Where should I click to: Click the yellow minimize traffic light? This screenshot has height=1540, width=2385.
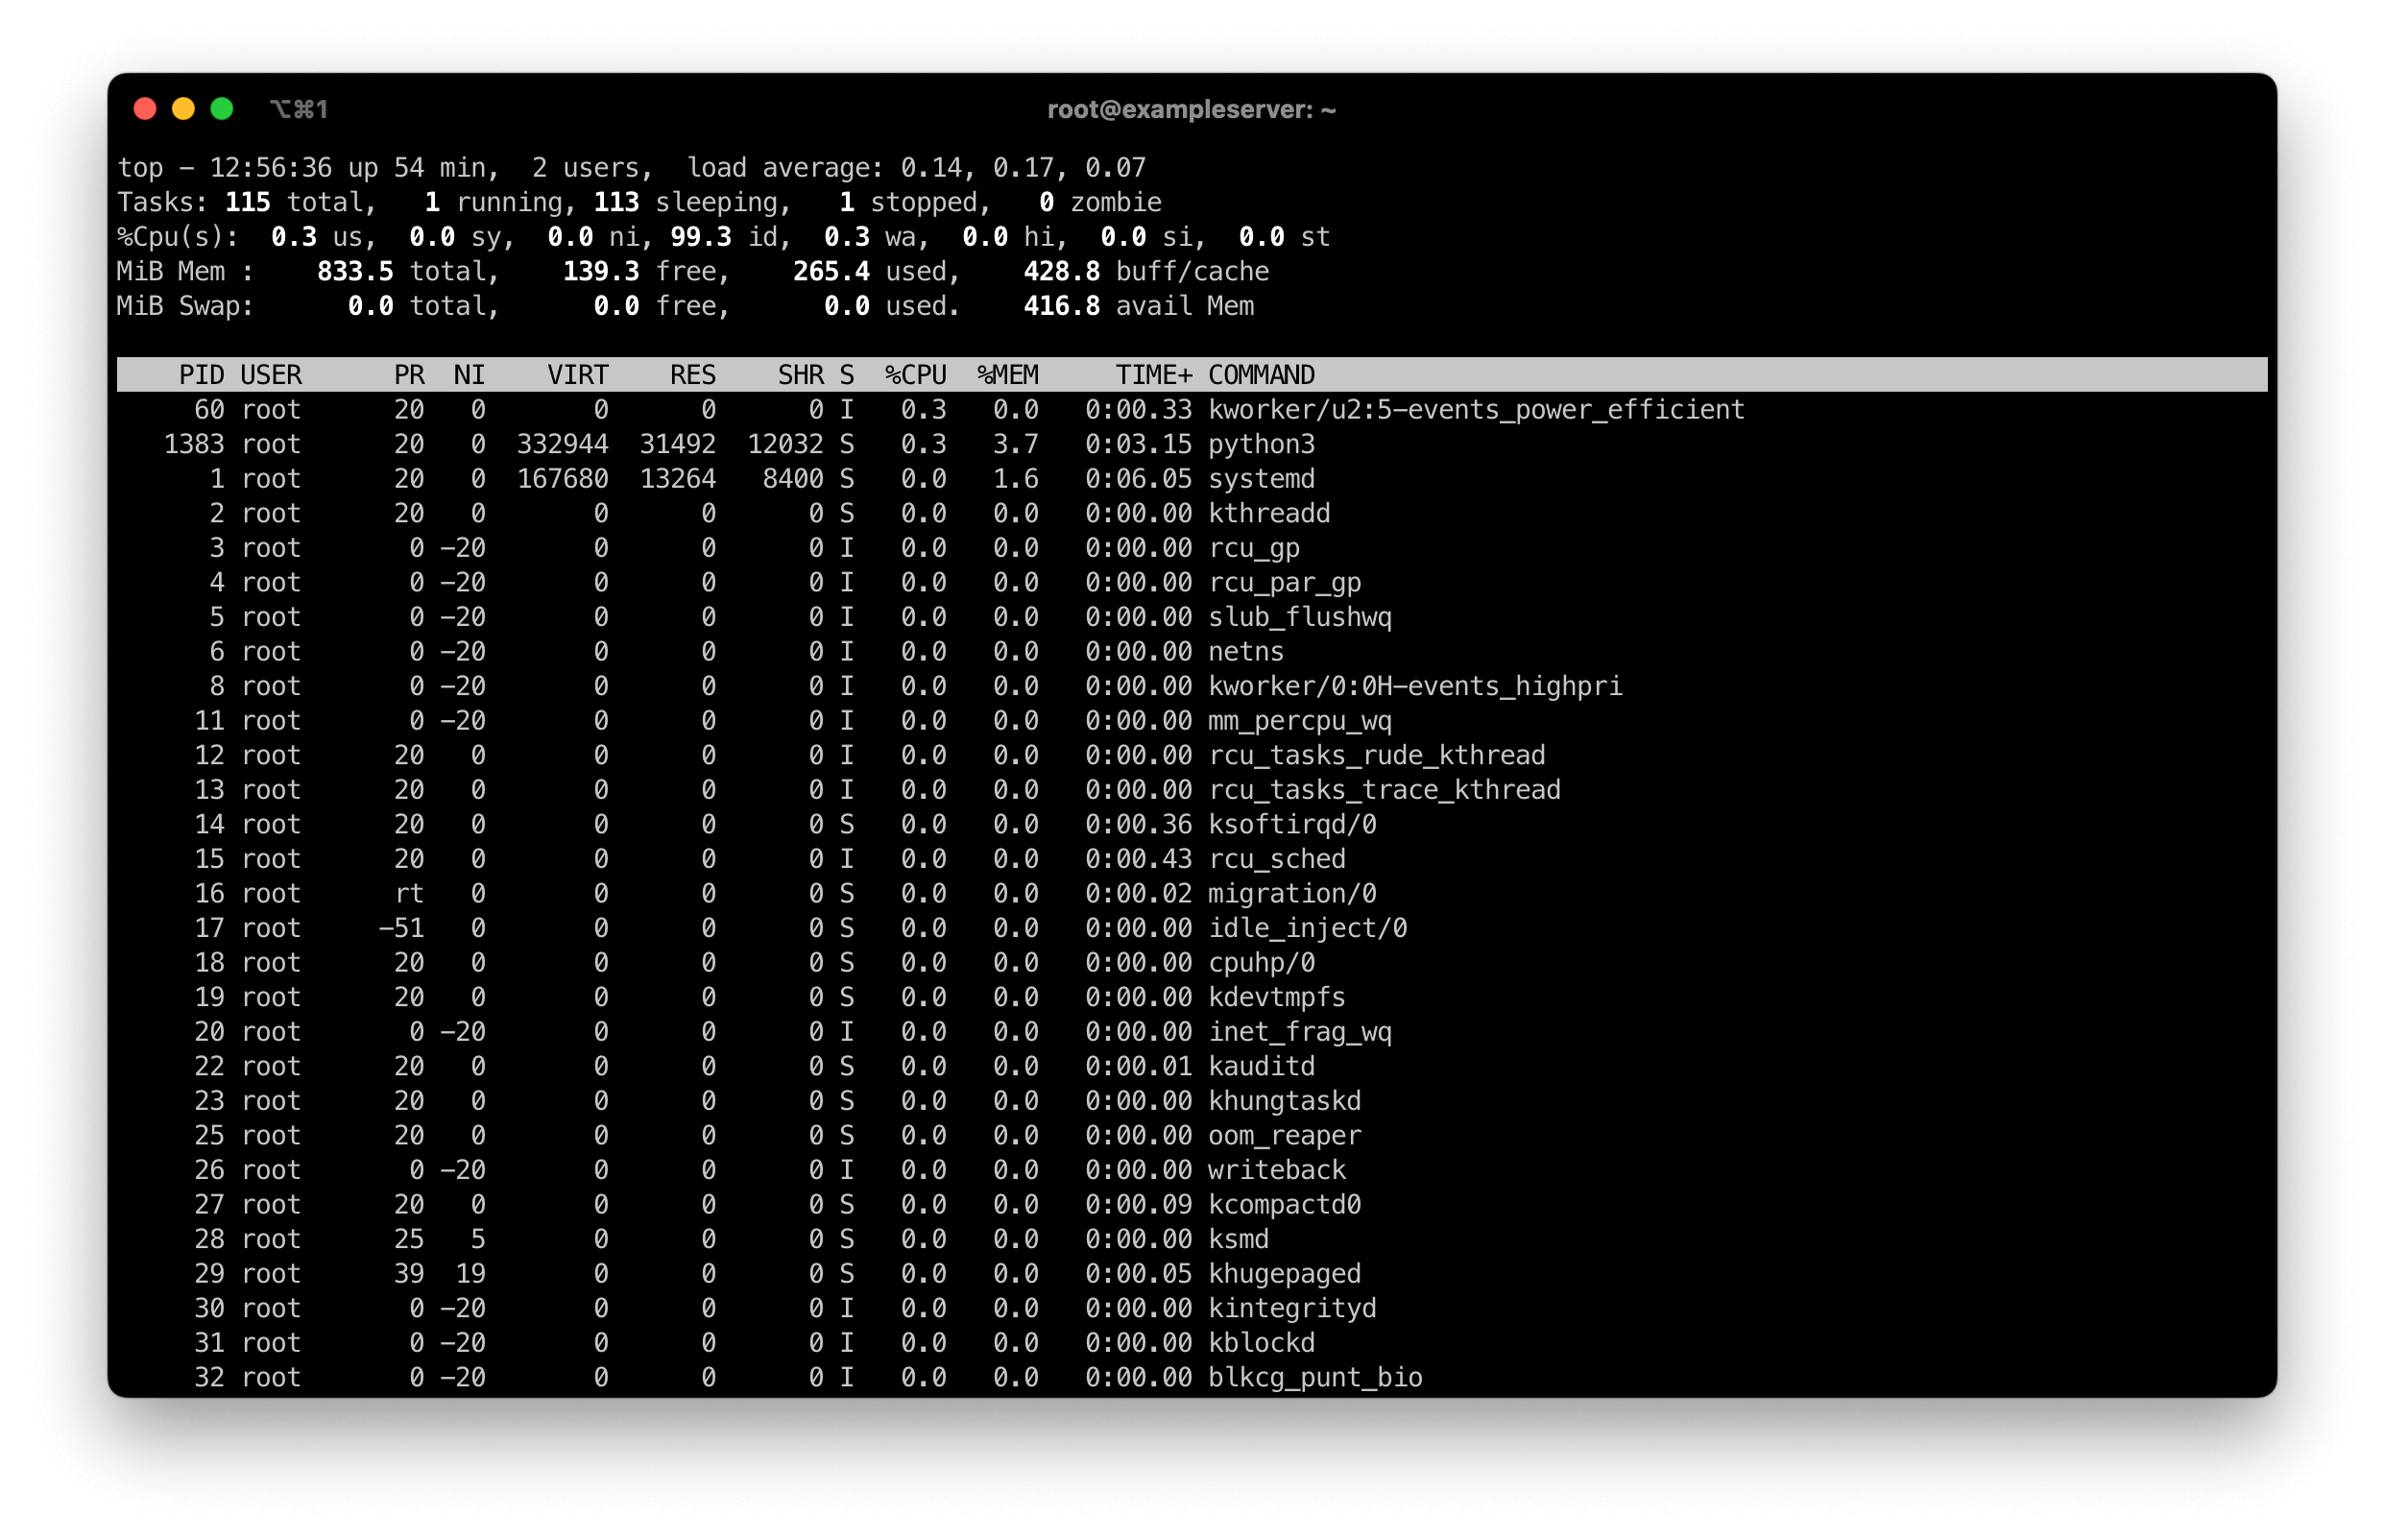[x=184, y=108]
